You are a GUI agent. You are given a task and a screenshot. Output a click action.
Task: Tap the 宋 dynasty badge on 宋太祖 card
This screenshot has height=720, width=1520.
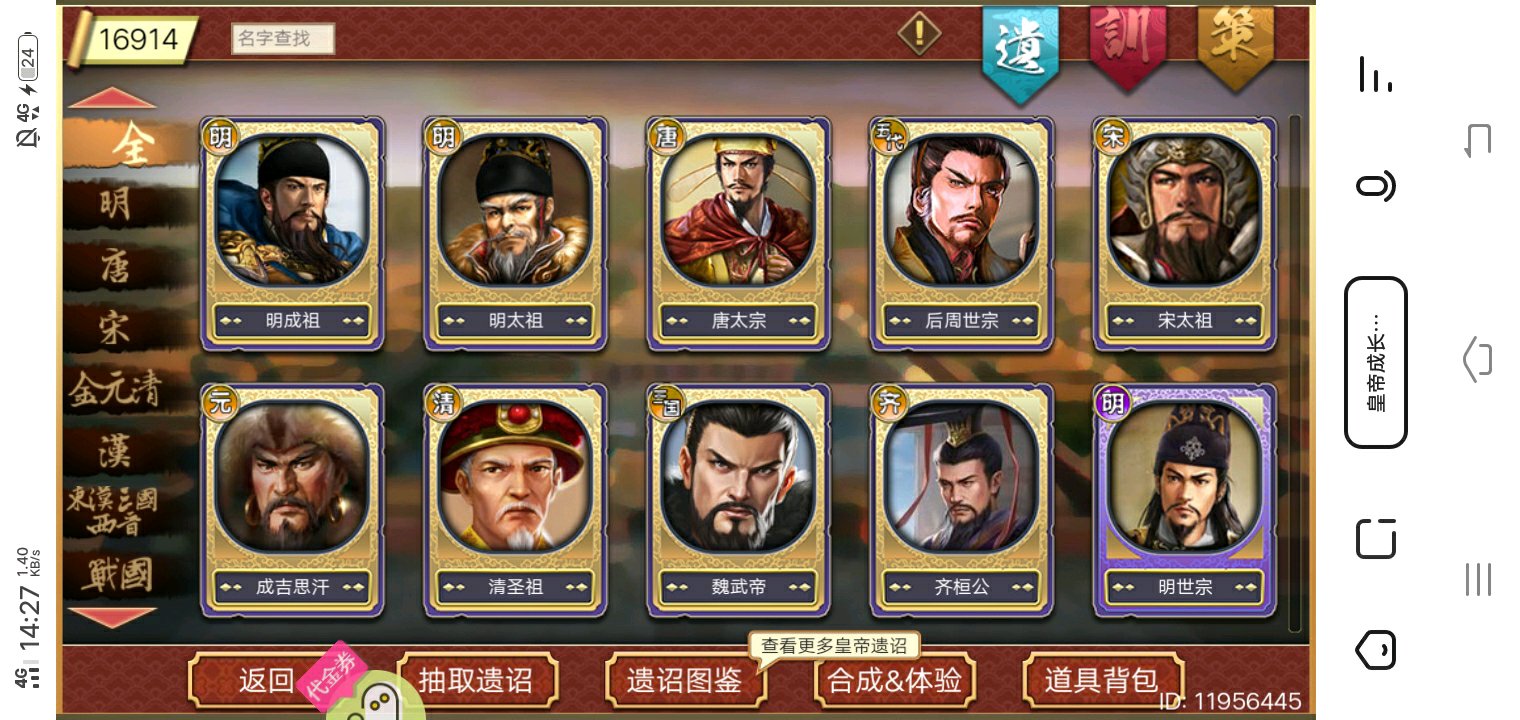coord(1111,136)
